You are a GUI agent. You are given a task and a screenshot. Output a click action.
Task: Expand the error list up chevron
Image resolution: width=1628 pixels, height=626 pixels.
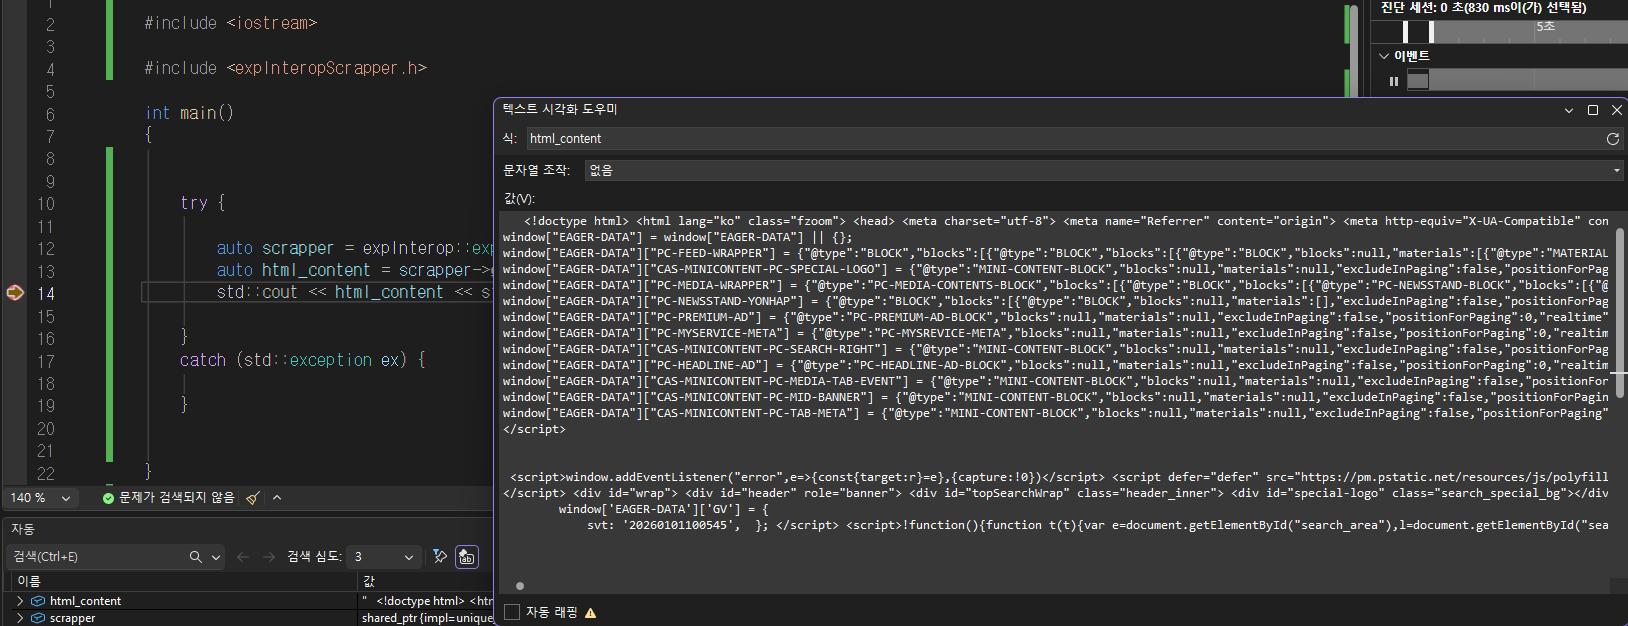[x=277, y=498]
